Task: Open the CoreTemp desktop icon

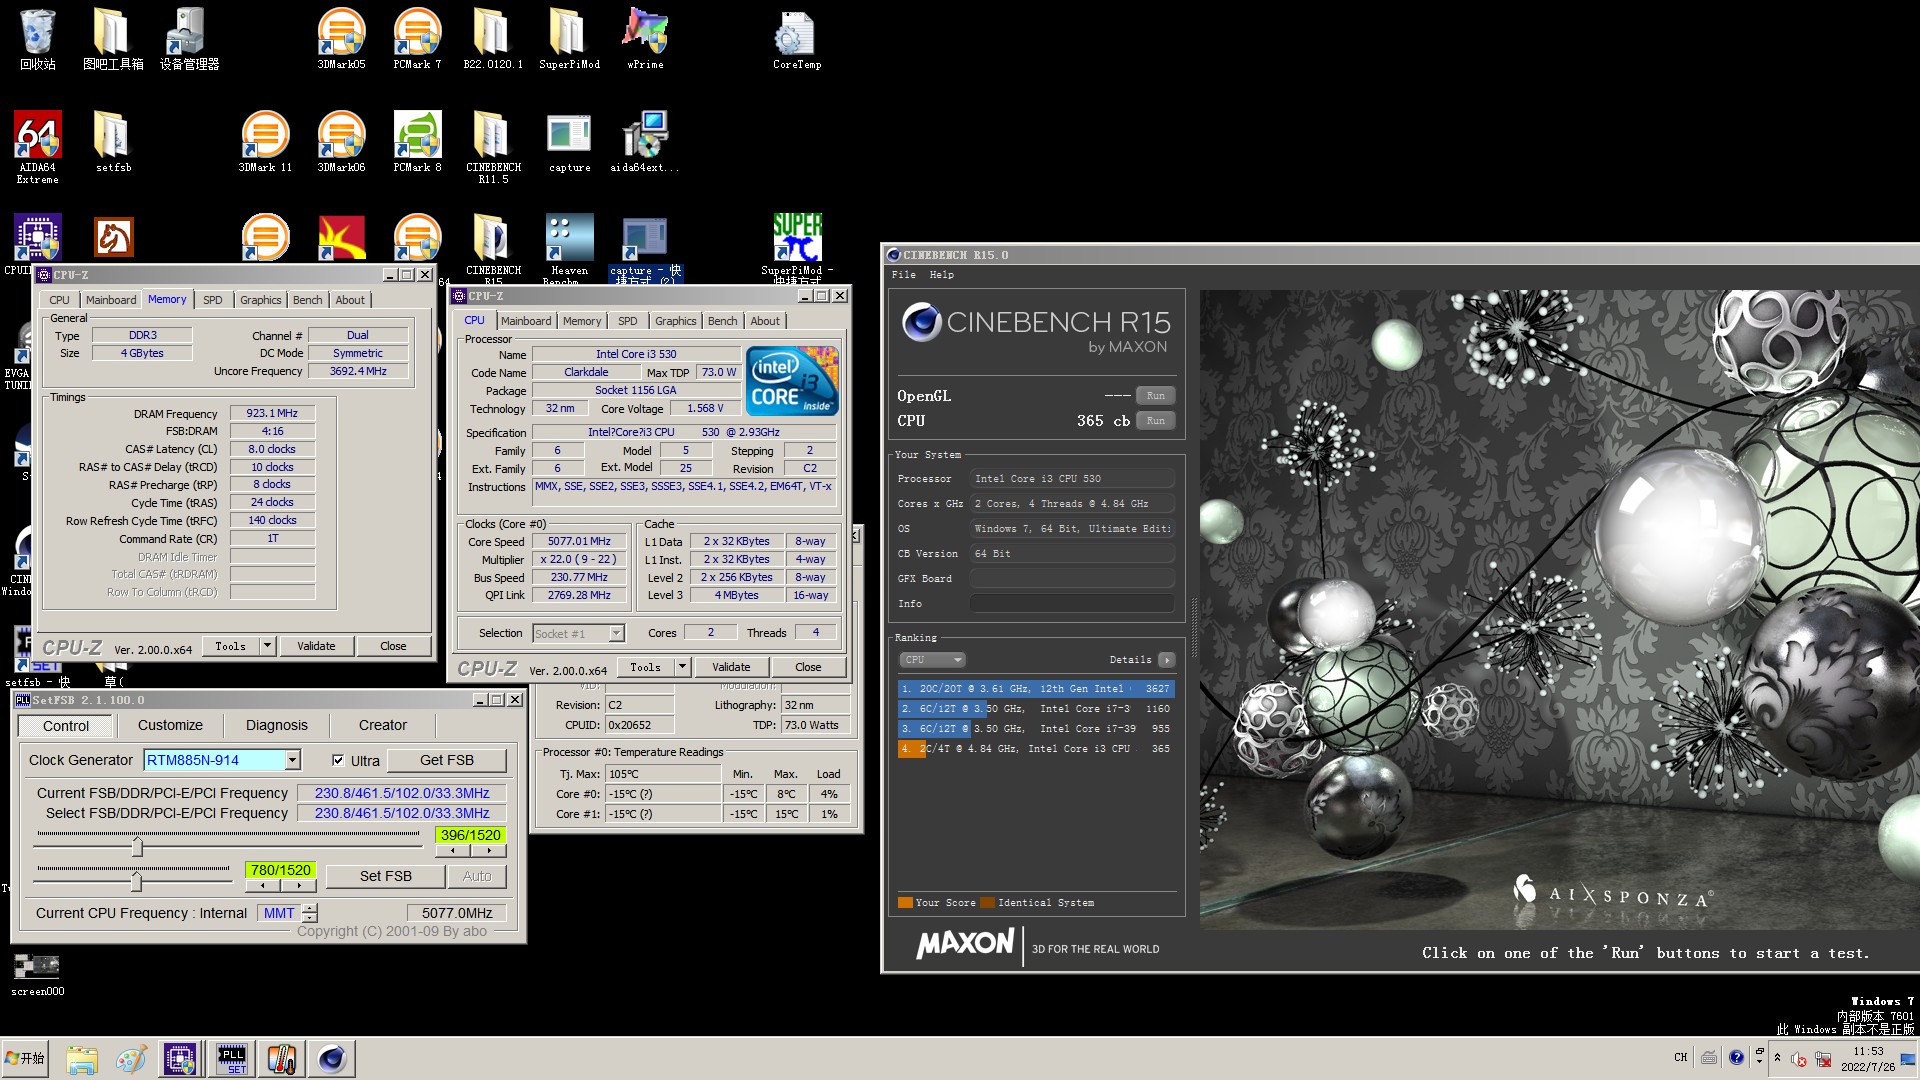Action: pos(796,40)
